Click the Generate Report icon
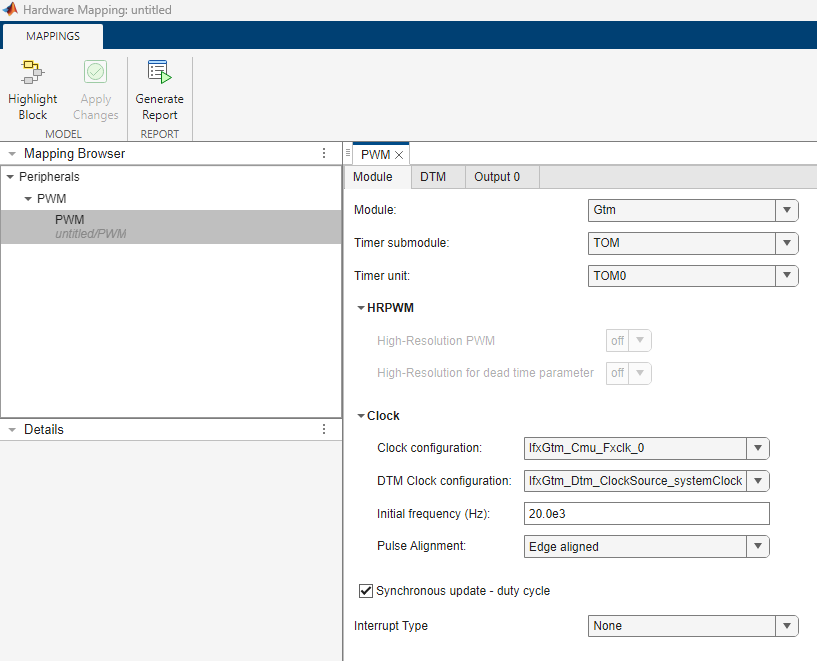The image size is (817, 661). (159, 73)
